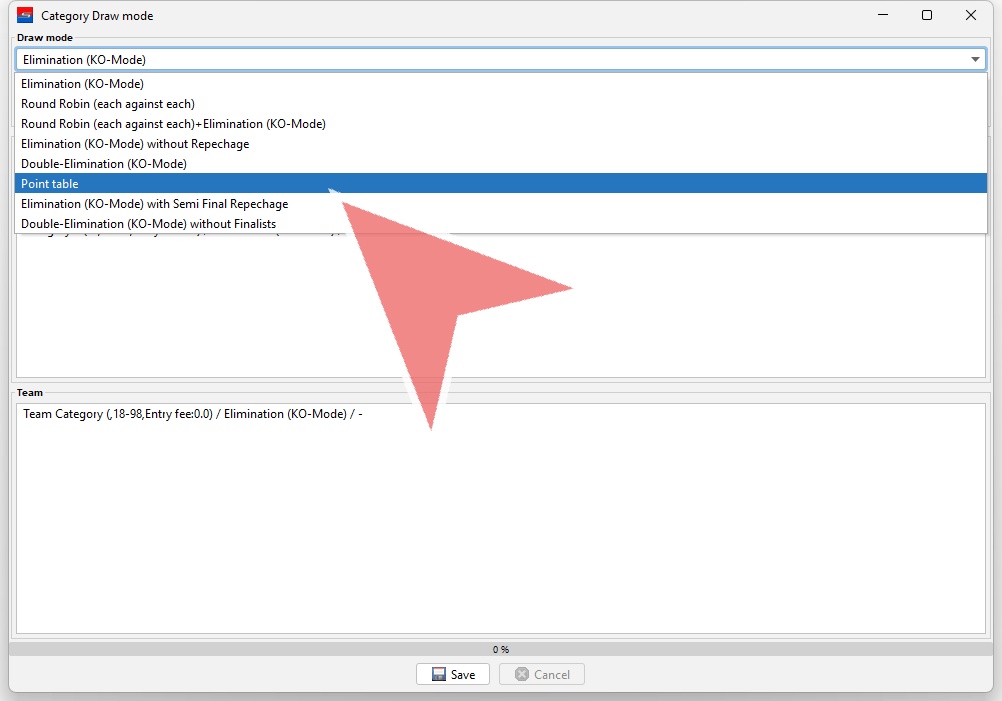Click the Draw mode combo box field
1002x701 pixels.
click(490, 60)
